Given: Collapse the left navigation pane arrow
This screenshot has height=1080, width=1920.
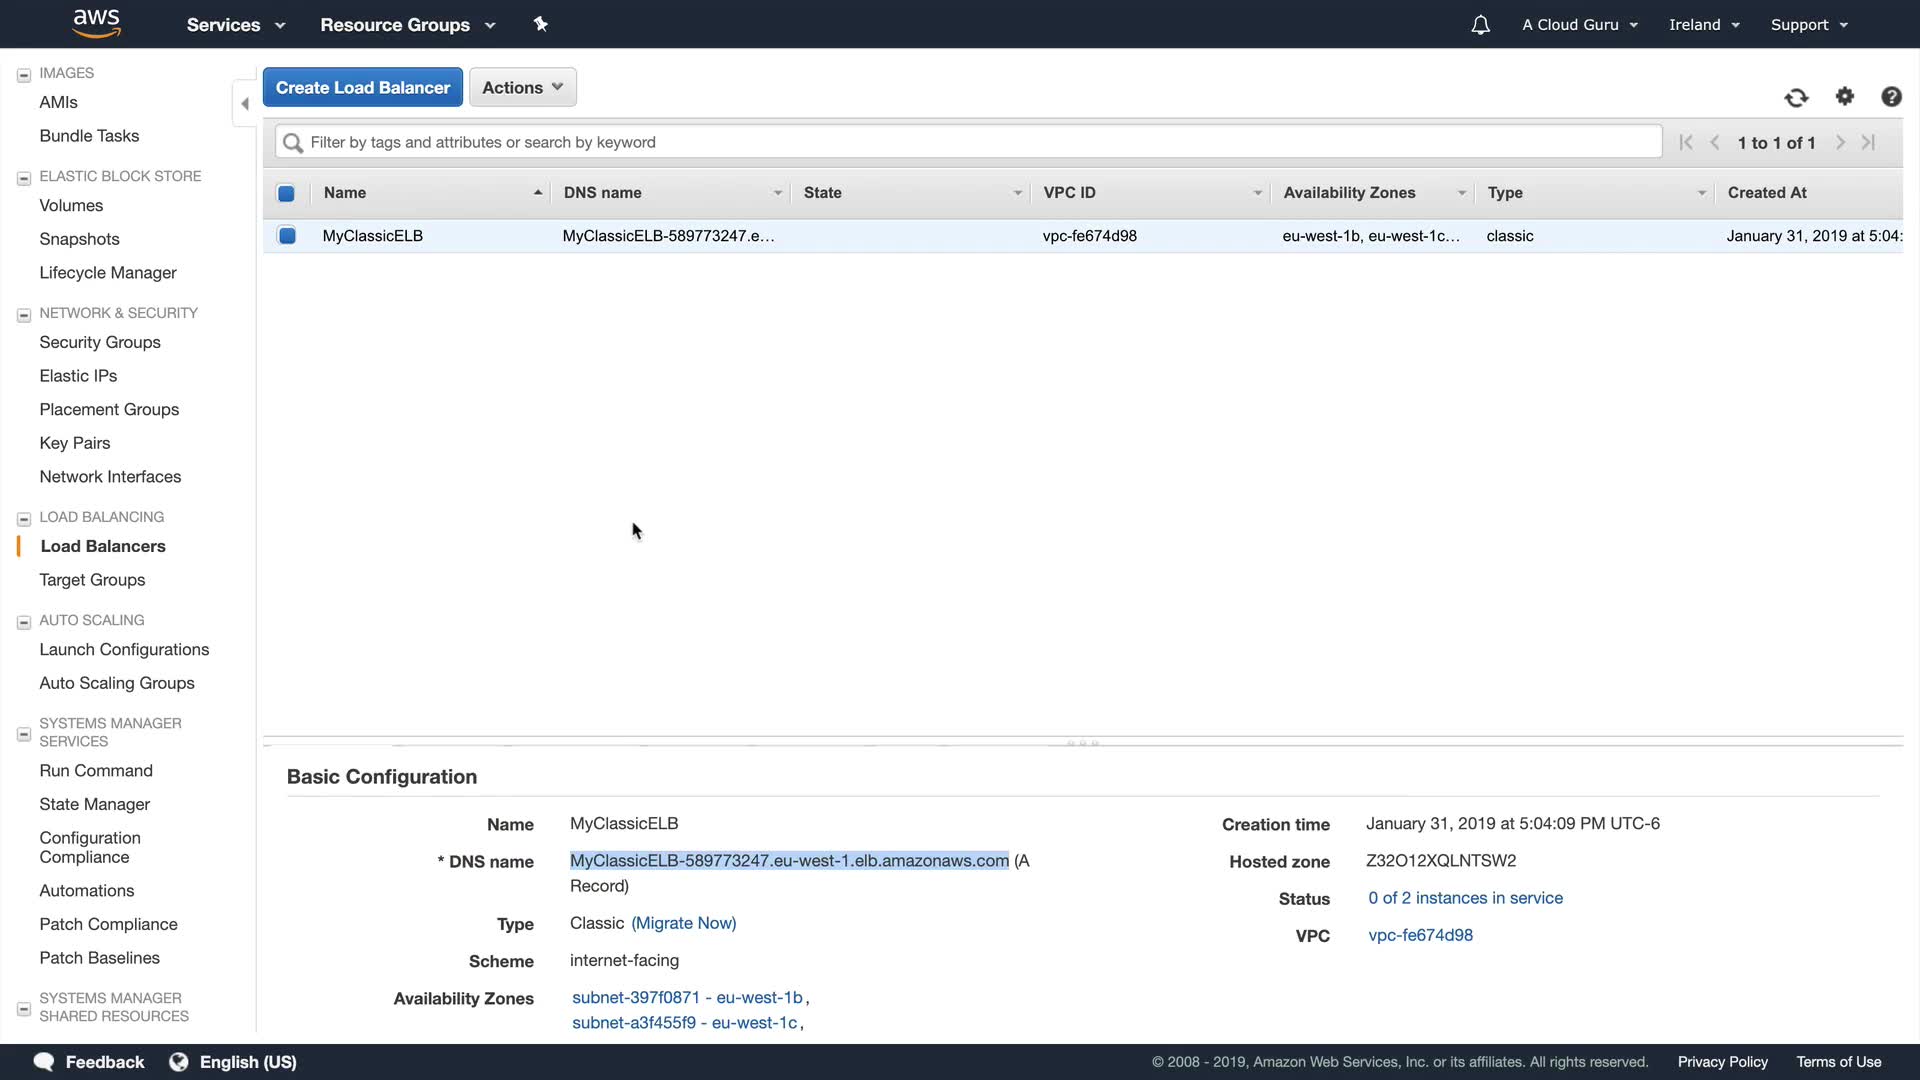Looking at the screenshot, I should pyautogui.click(x=245, y=104).
